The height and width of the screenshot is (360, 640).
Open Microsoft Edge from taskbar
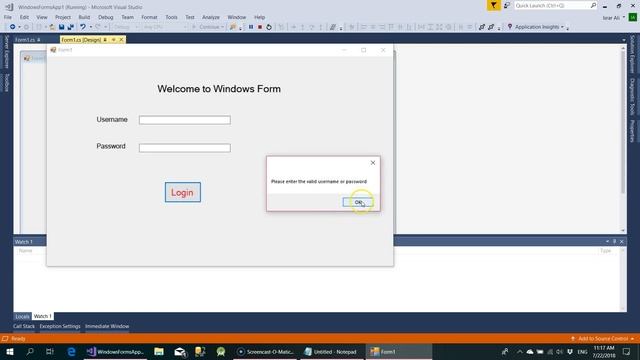71,351
